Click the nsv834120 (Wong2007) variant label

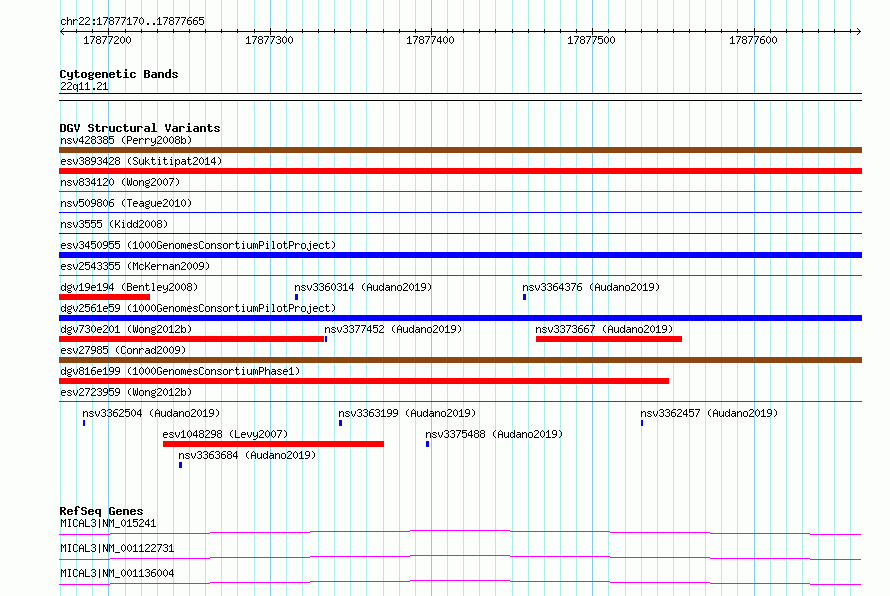point(120,182)
